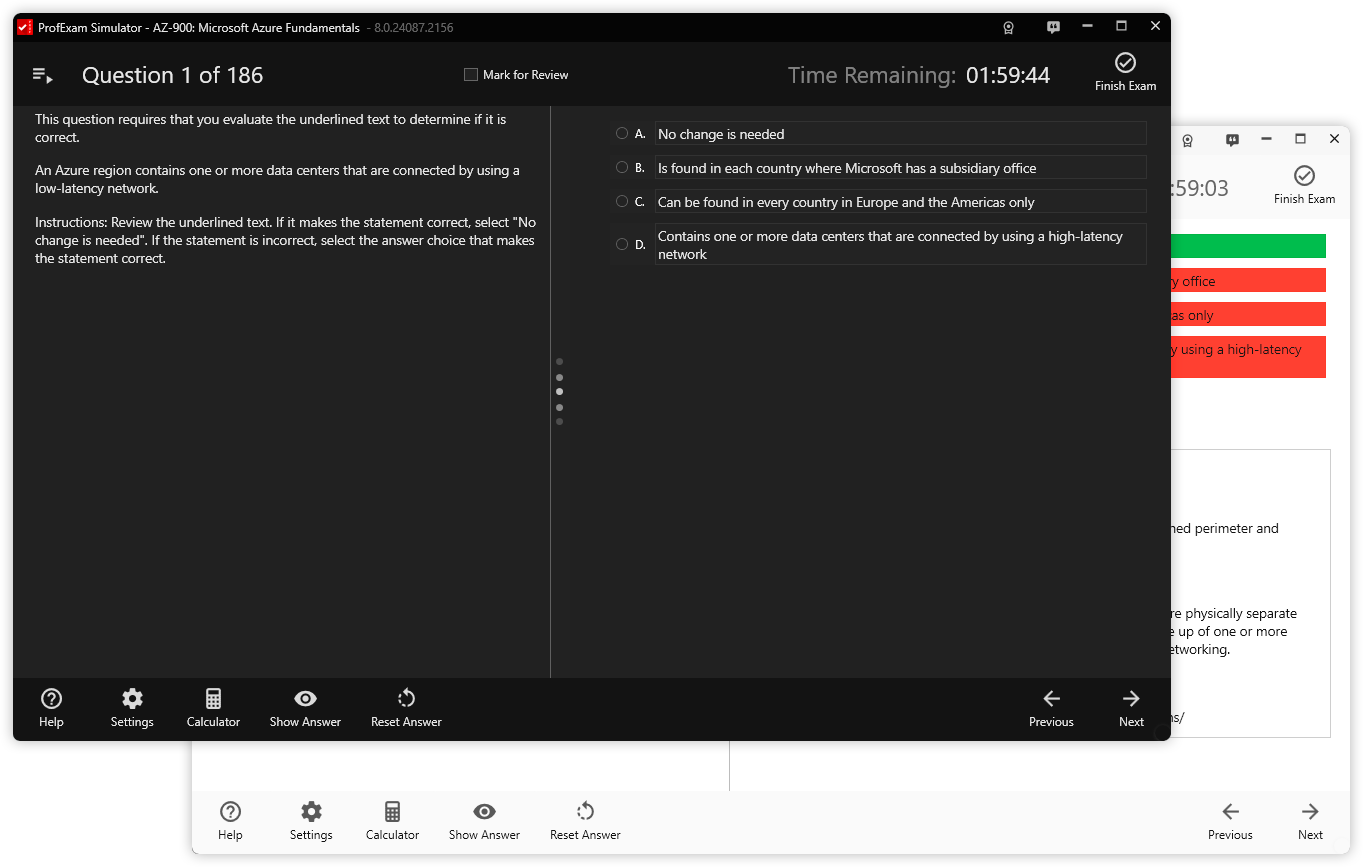Click red answer ending 'as only' in light window
This screenshot has height=867, width=1363.
[x=1248, y=314]
